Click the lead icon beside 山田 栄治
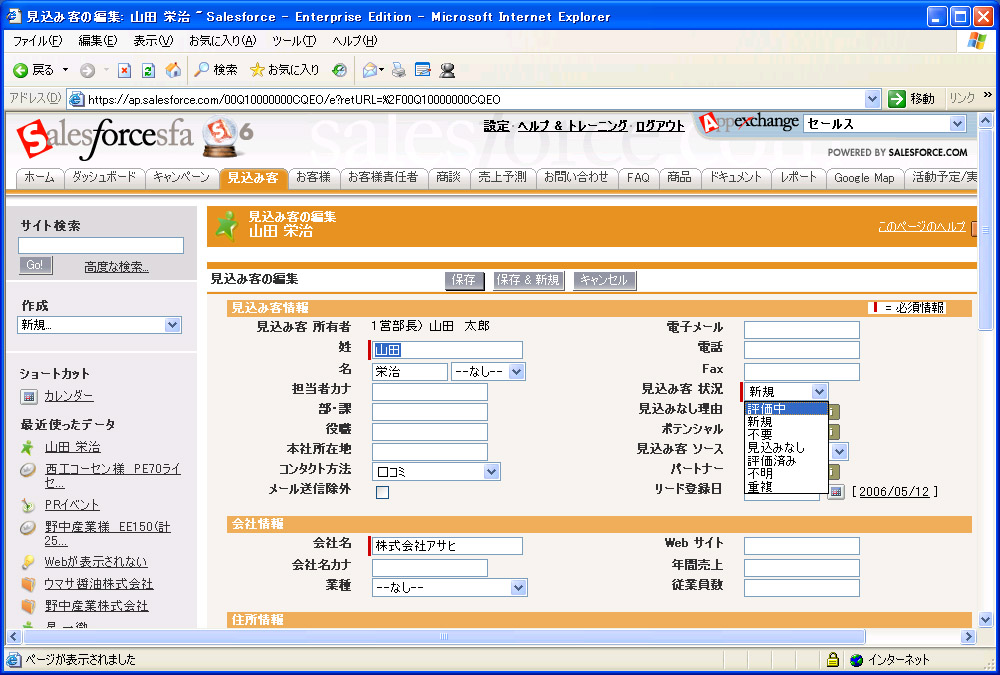Image resolution: width=1000 pixels, height=675 pixels. [27, 448]
